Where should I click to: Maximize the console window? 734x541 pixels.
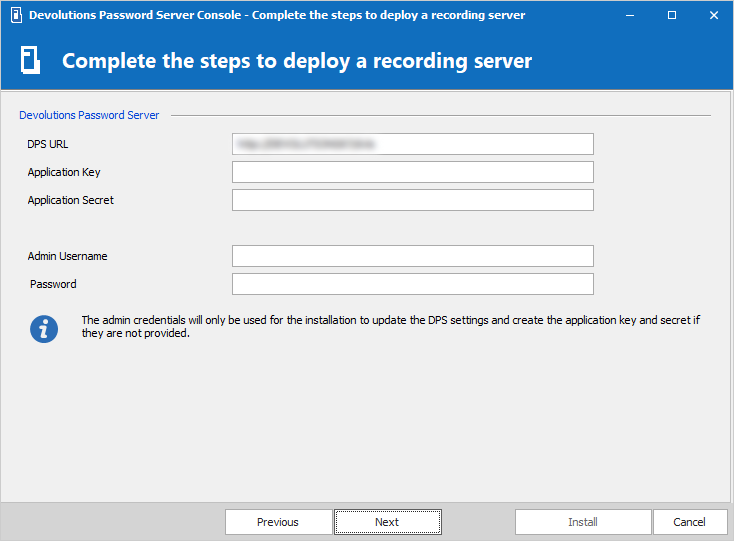click(672, 16)
